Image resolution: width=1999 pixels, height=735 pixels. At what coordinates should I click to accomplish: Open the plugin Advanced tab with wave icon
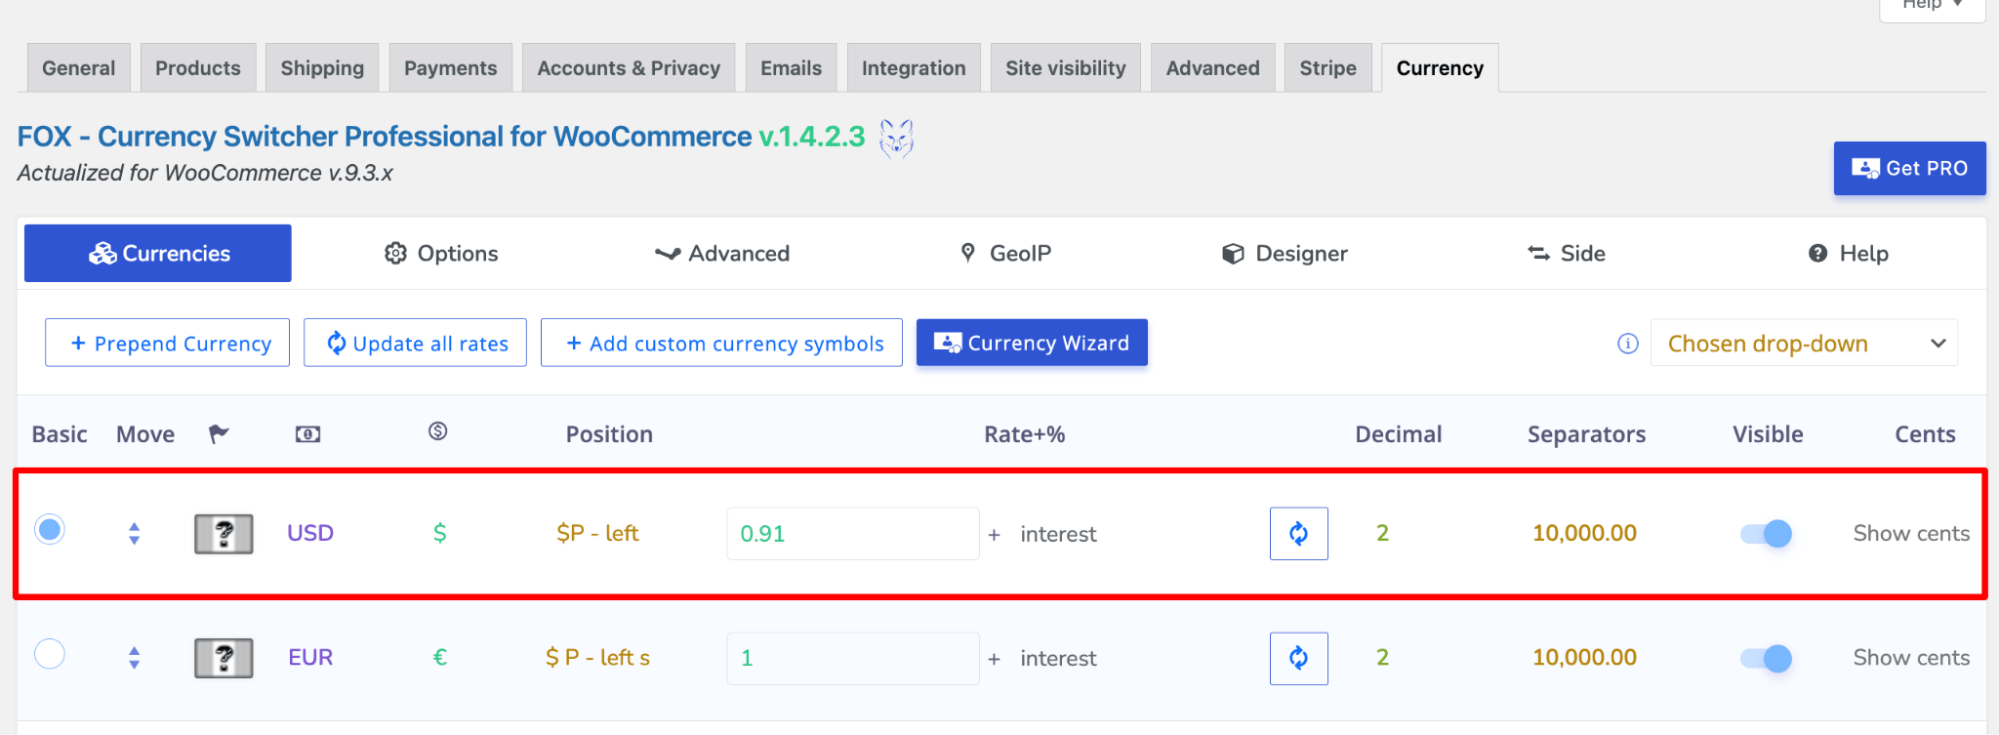(722, 253)
